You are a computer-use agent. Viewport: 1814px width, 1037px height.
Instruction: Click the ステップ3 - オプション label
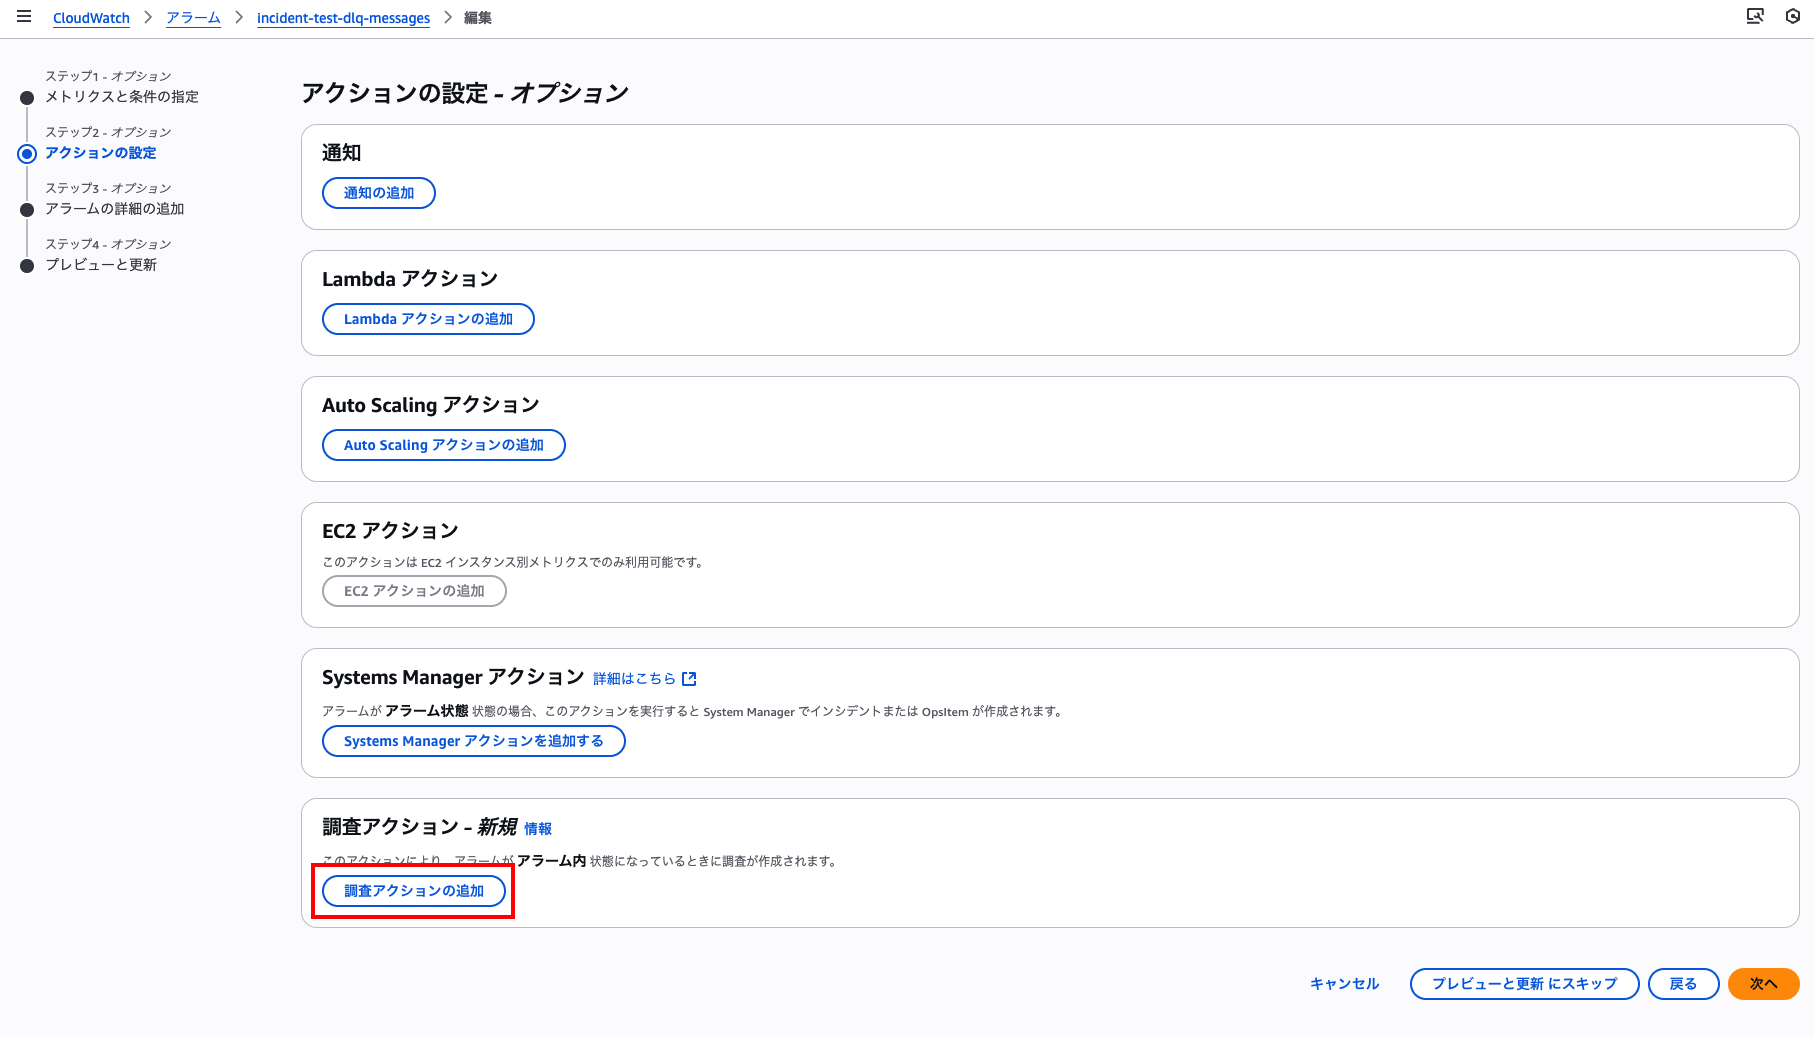[108, 188]
